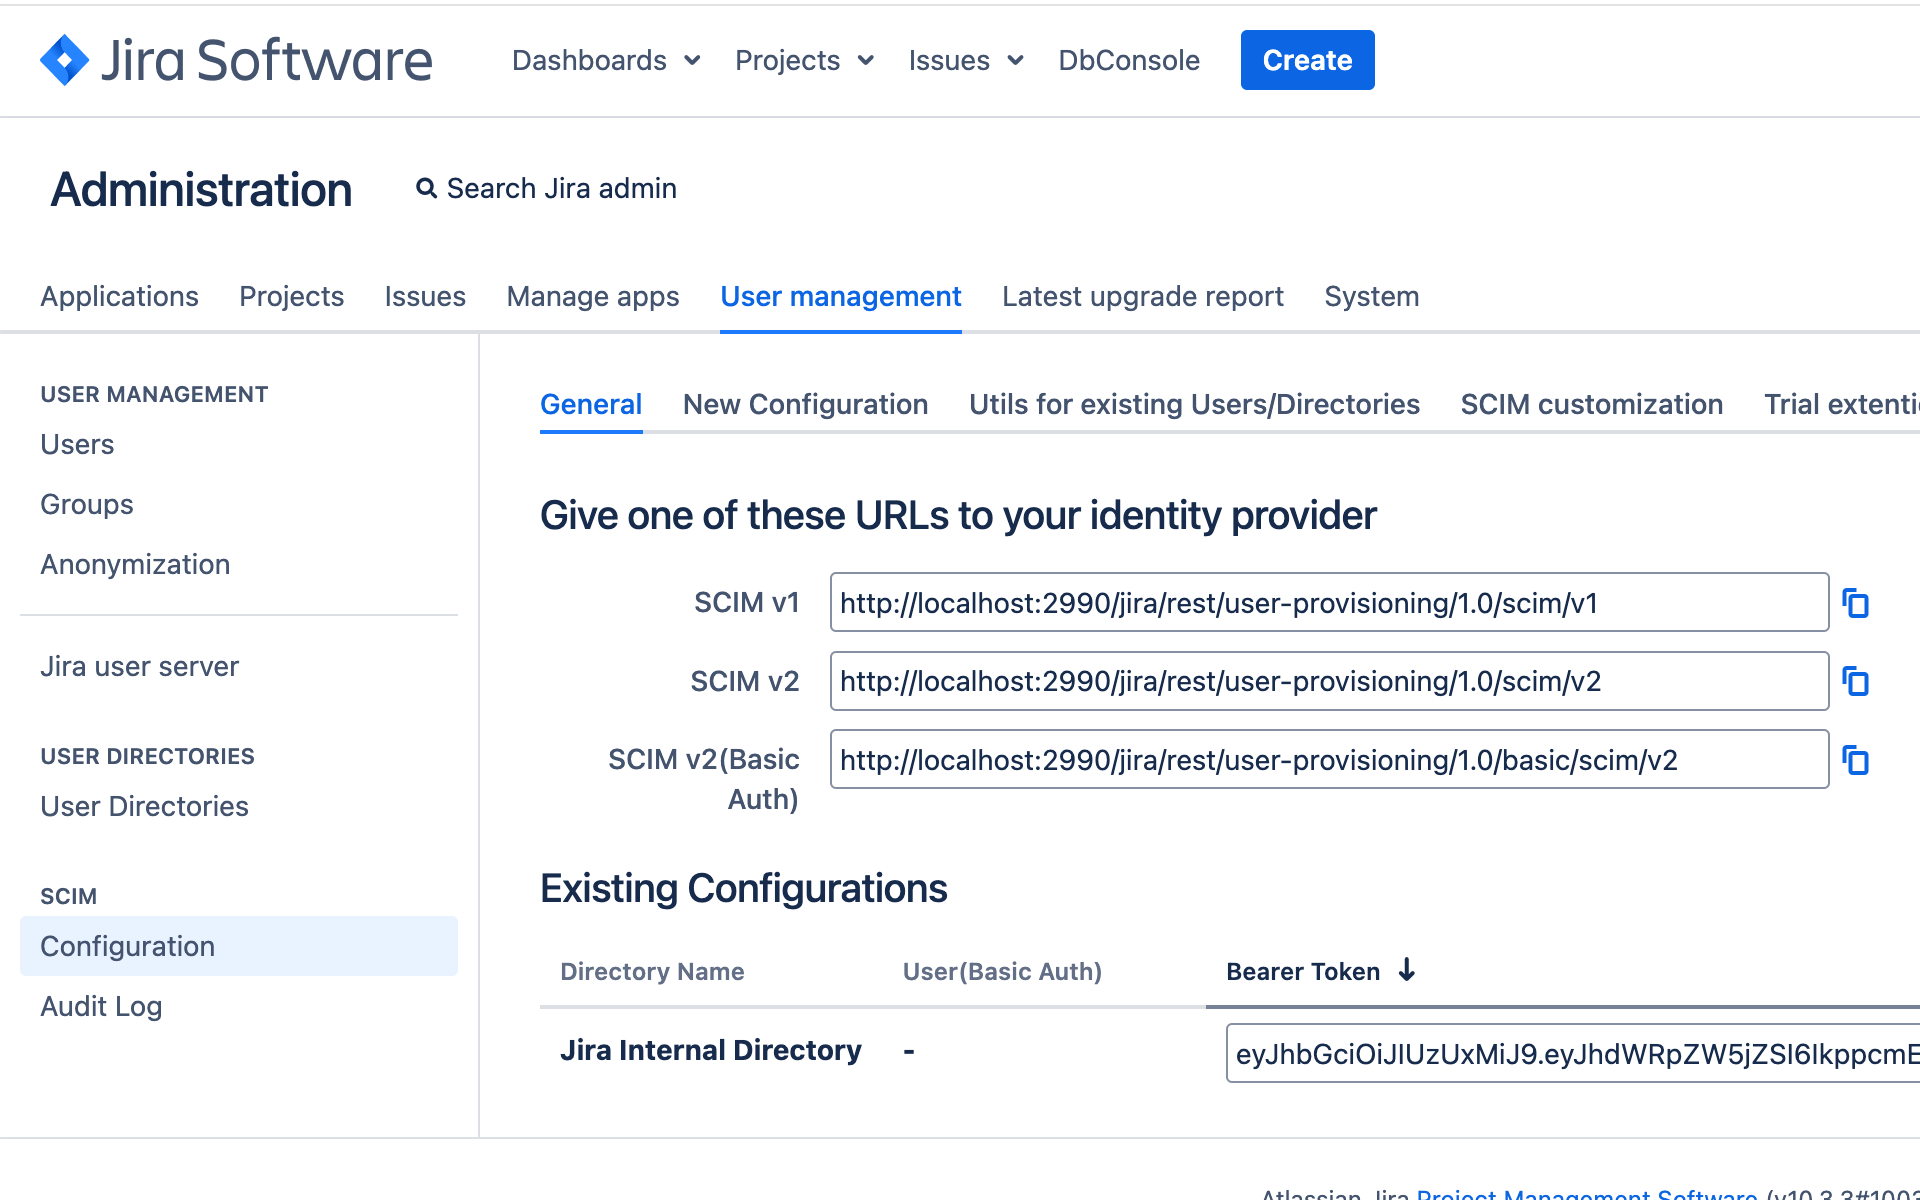The height and width of the screenshot is (1200, 1920).
Task: Open User Directories in the sidebar
Action: point(144,806)
